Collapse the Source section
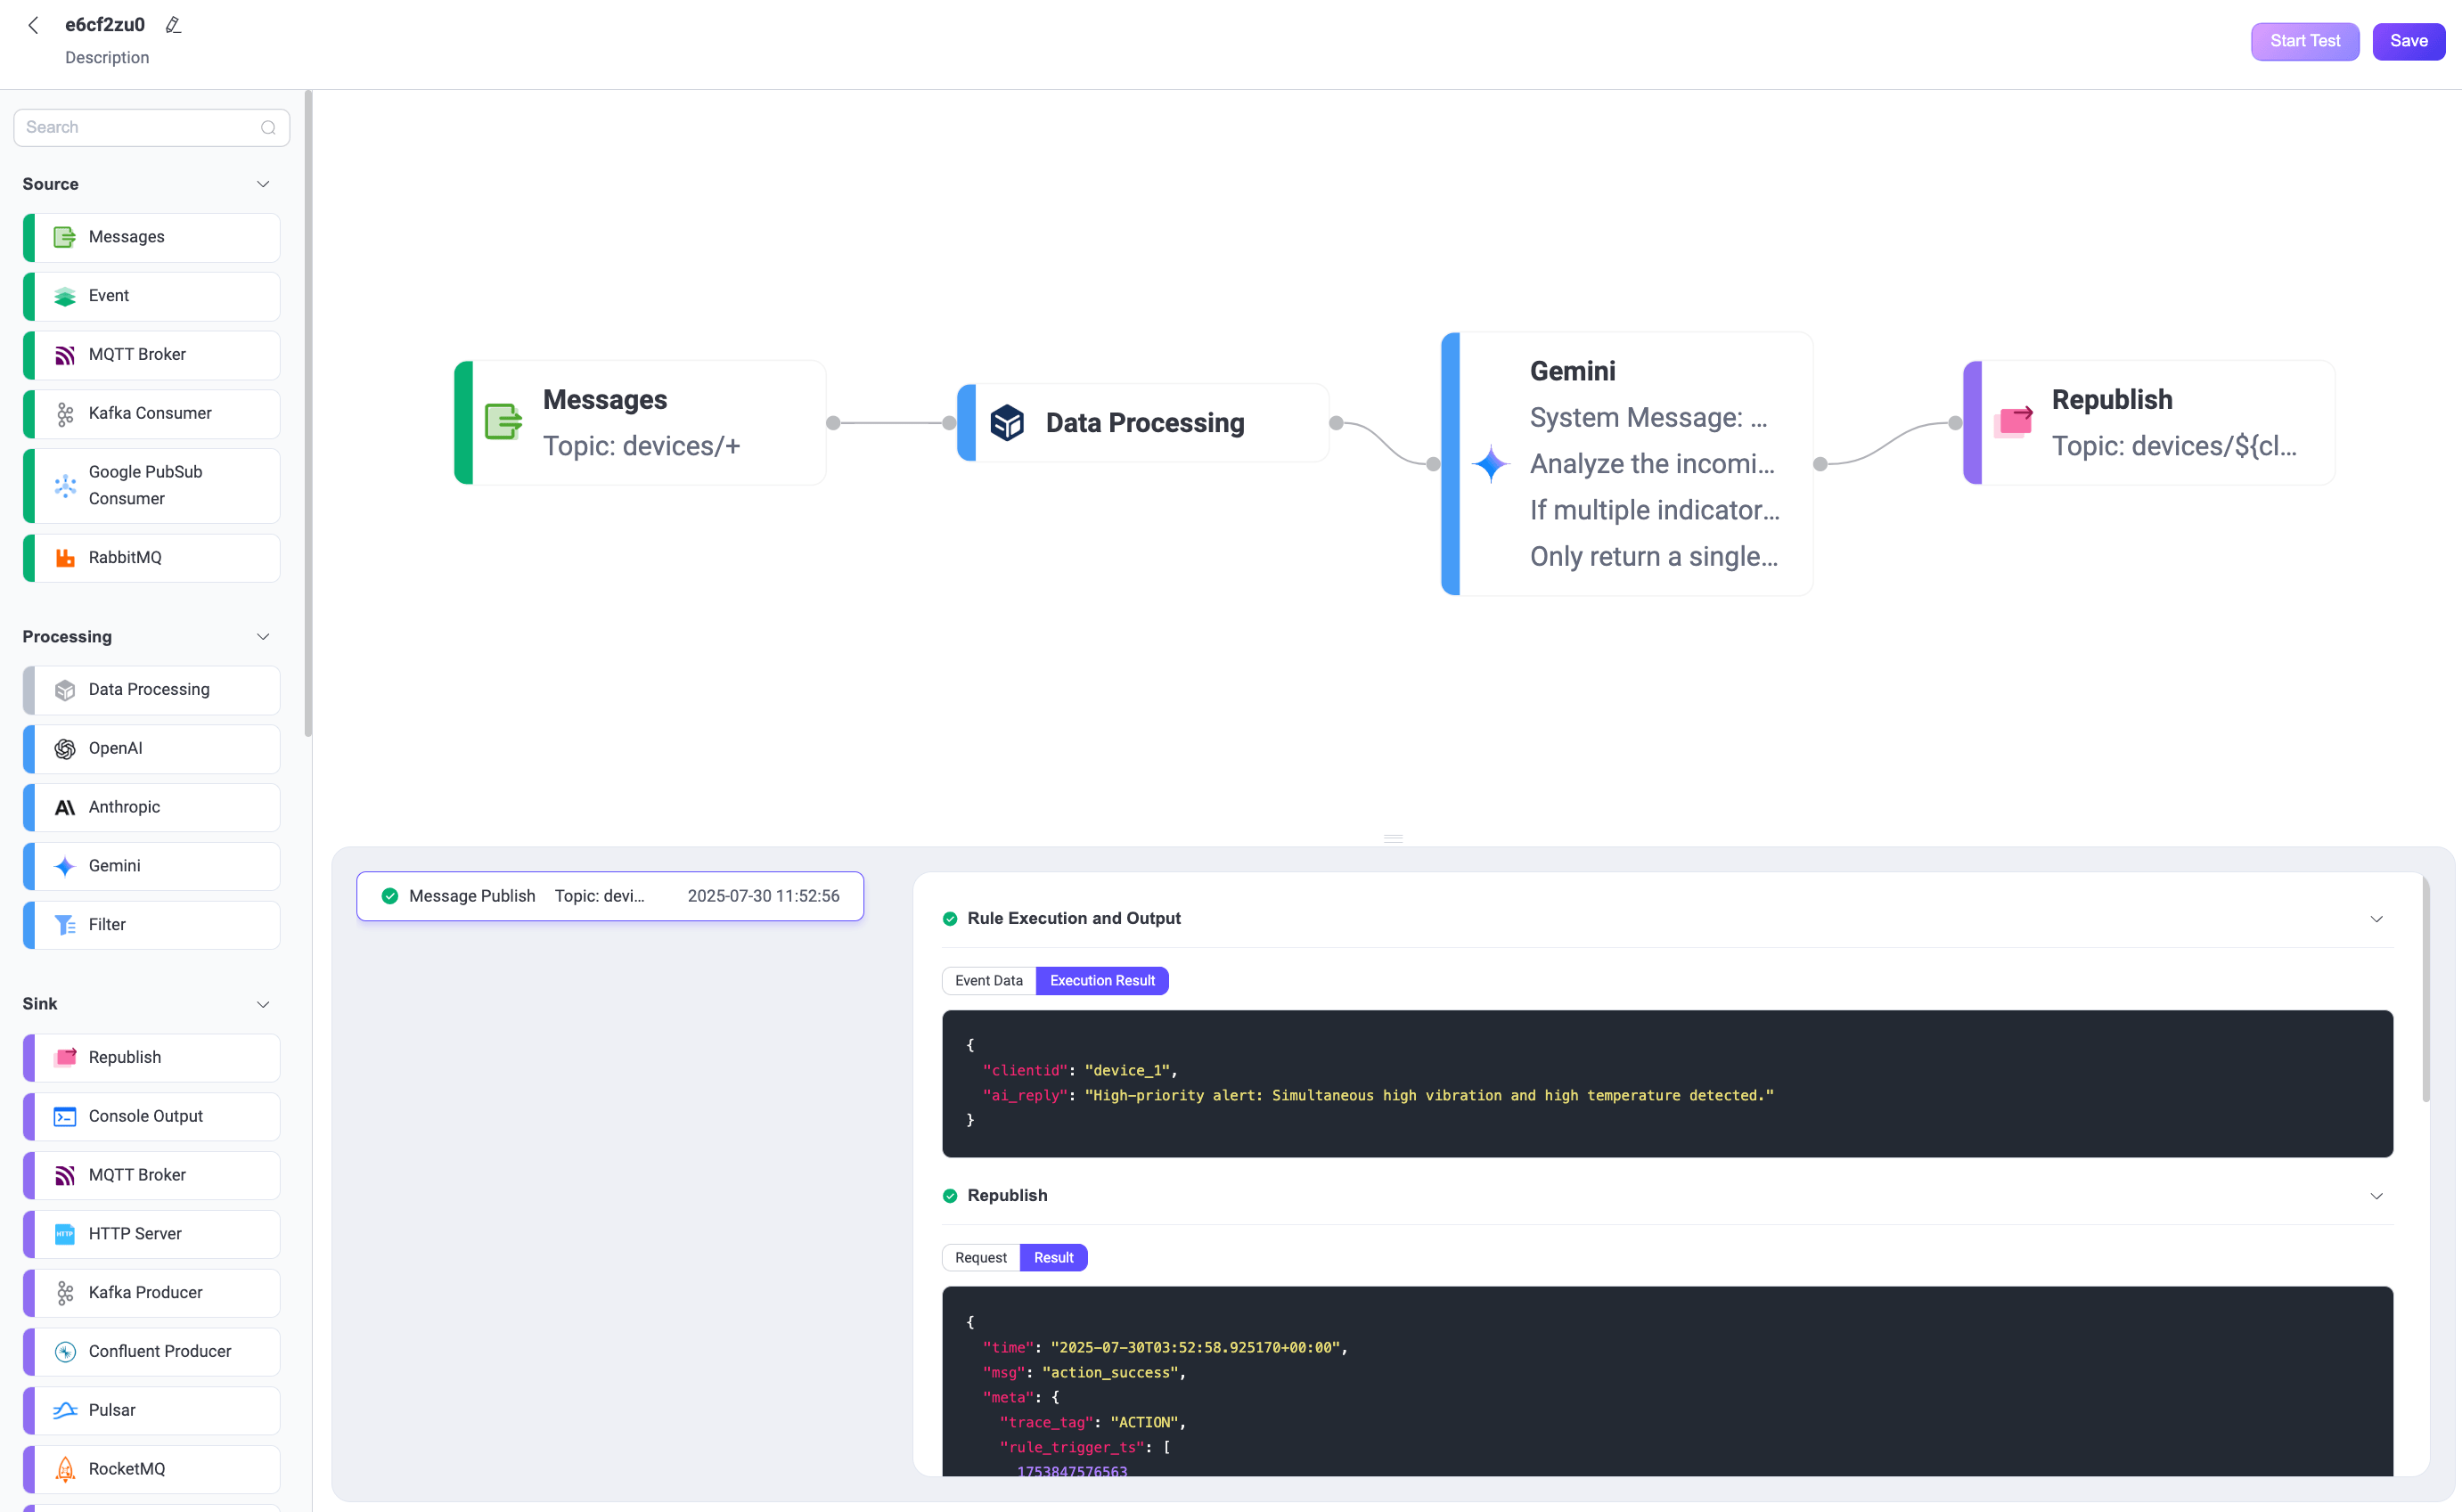2462x1512 pixels. 263,184
